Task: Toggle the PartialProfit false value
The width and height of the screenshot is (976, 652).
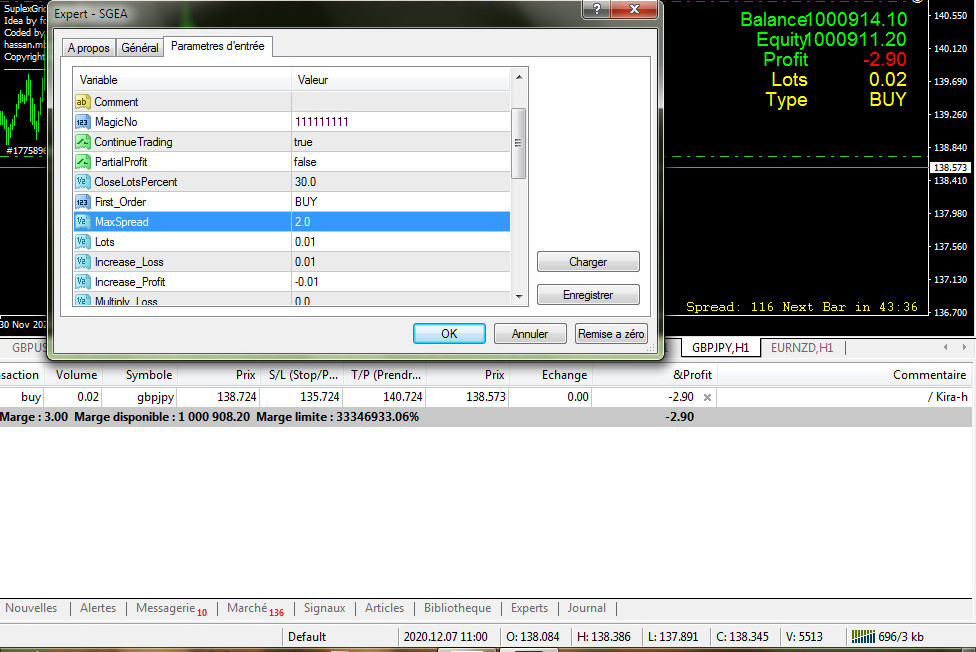Action: 400,162
